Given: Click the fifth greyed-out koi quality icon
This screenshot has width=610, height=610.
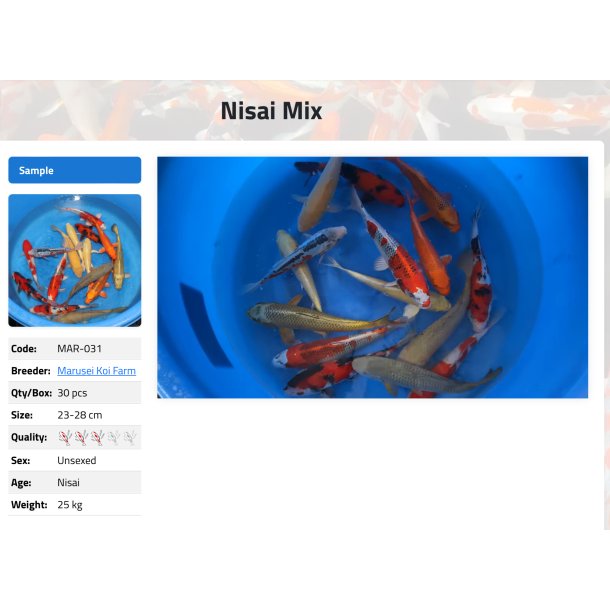Looking at the screenshot, I should pos(130,437).
